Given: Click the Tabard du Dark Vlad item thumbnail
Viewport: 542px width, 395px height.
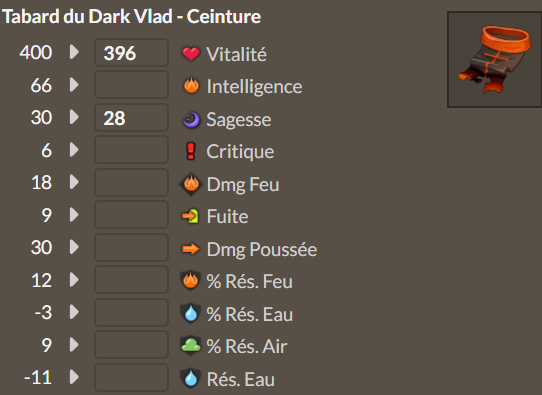Looking at the screenshot, I should 495,59.
